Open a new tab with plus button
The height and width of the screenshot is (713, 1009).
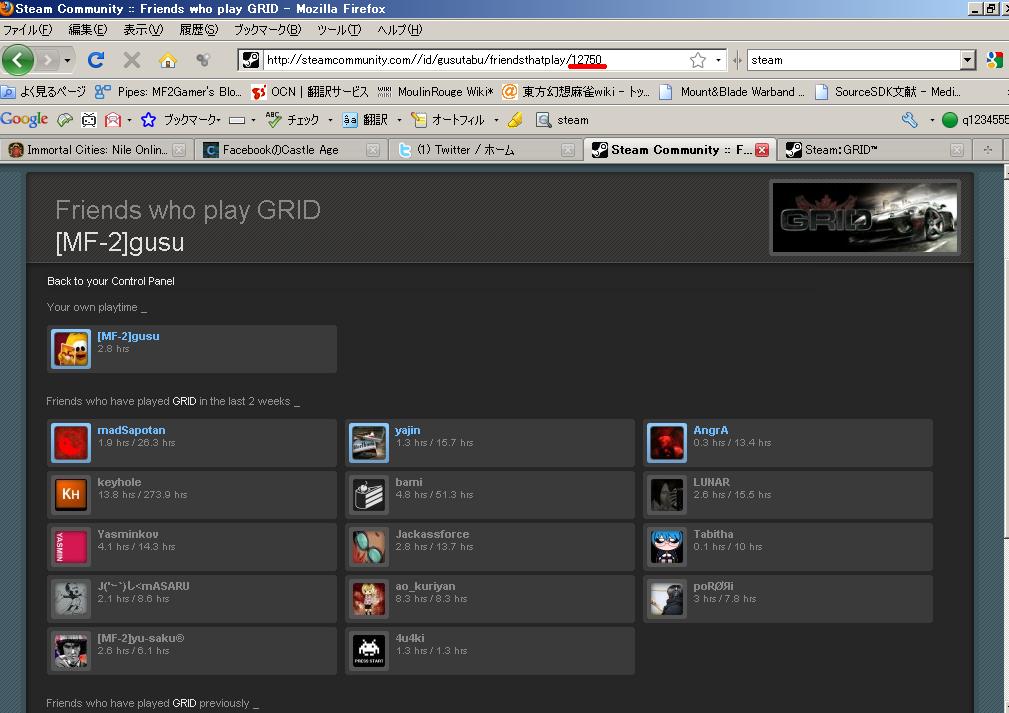[988, 150]
